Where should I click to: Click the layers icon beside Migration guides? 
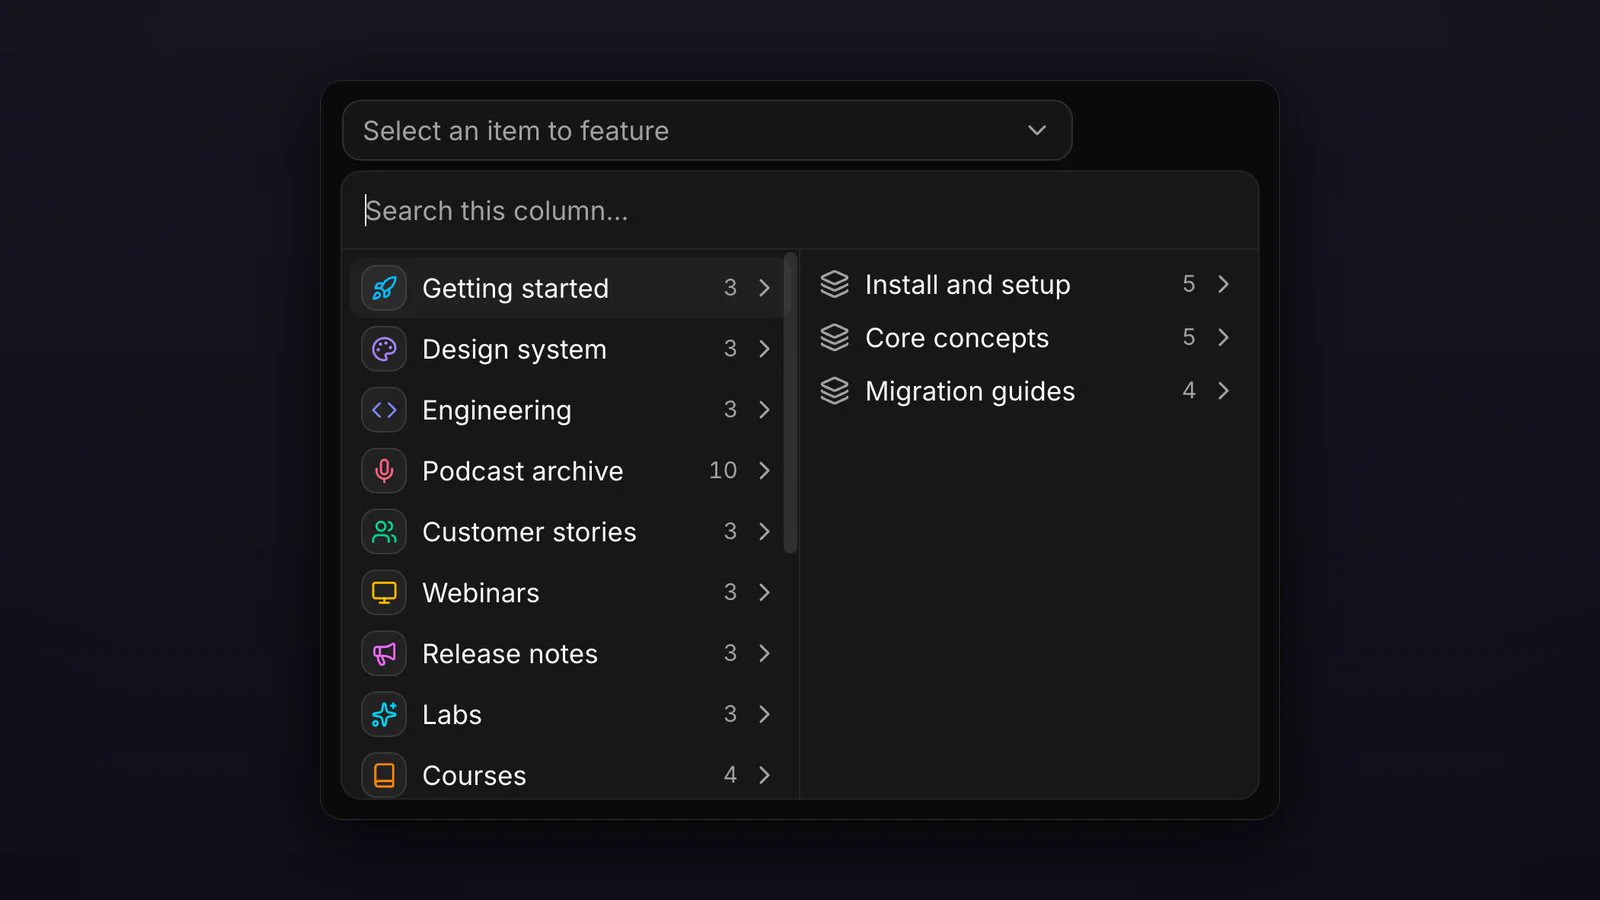point(835,391)
